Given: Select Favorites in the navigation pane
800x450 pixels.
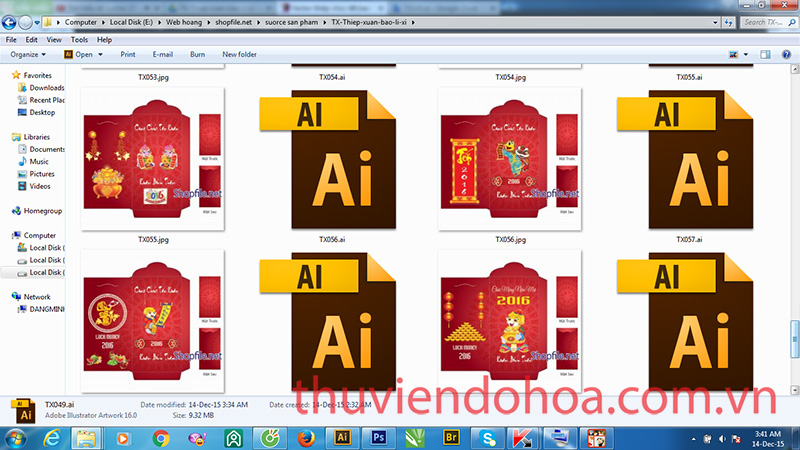Looking at the screenshot, I should (x=32, y=75).
